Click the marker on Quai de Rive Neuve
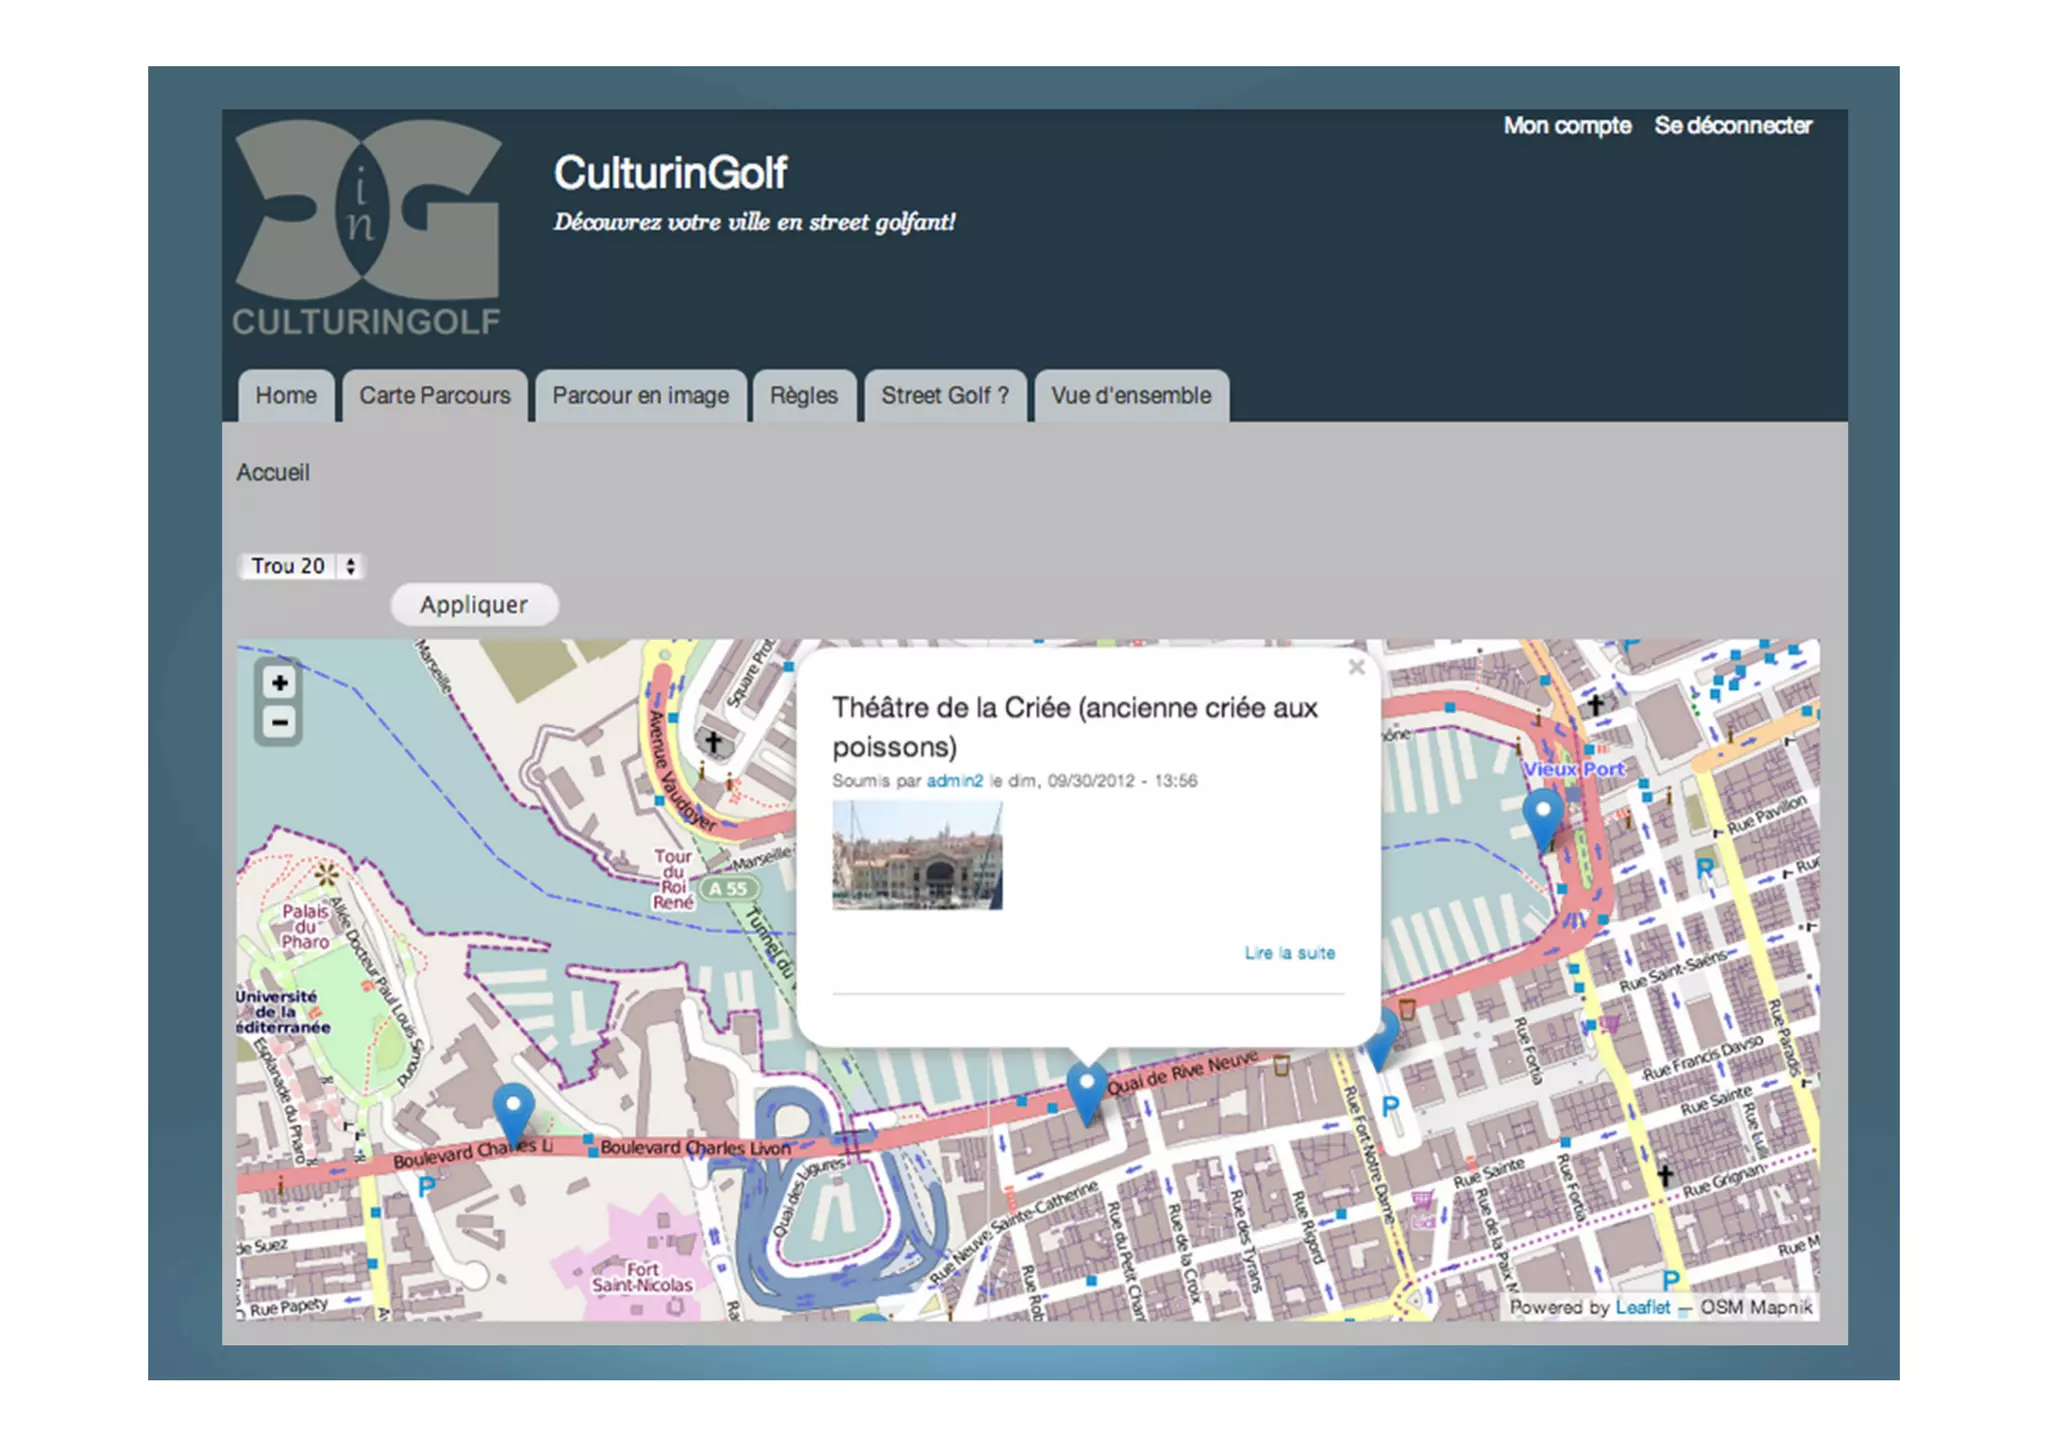 1086,1090
